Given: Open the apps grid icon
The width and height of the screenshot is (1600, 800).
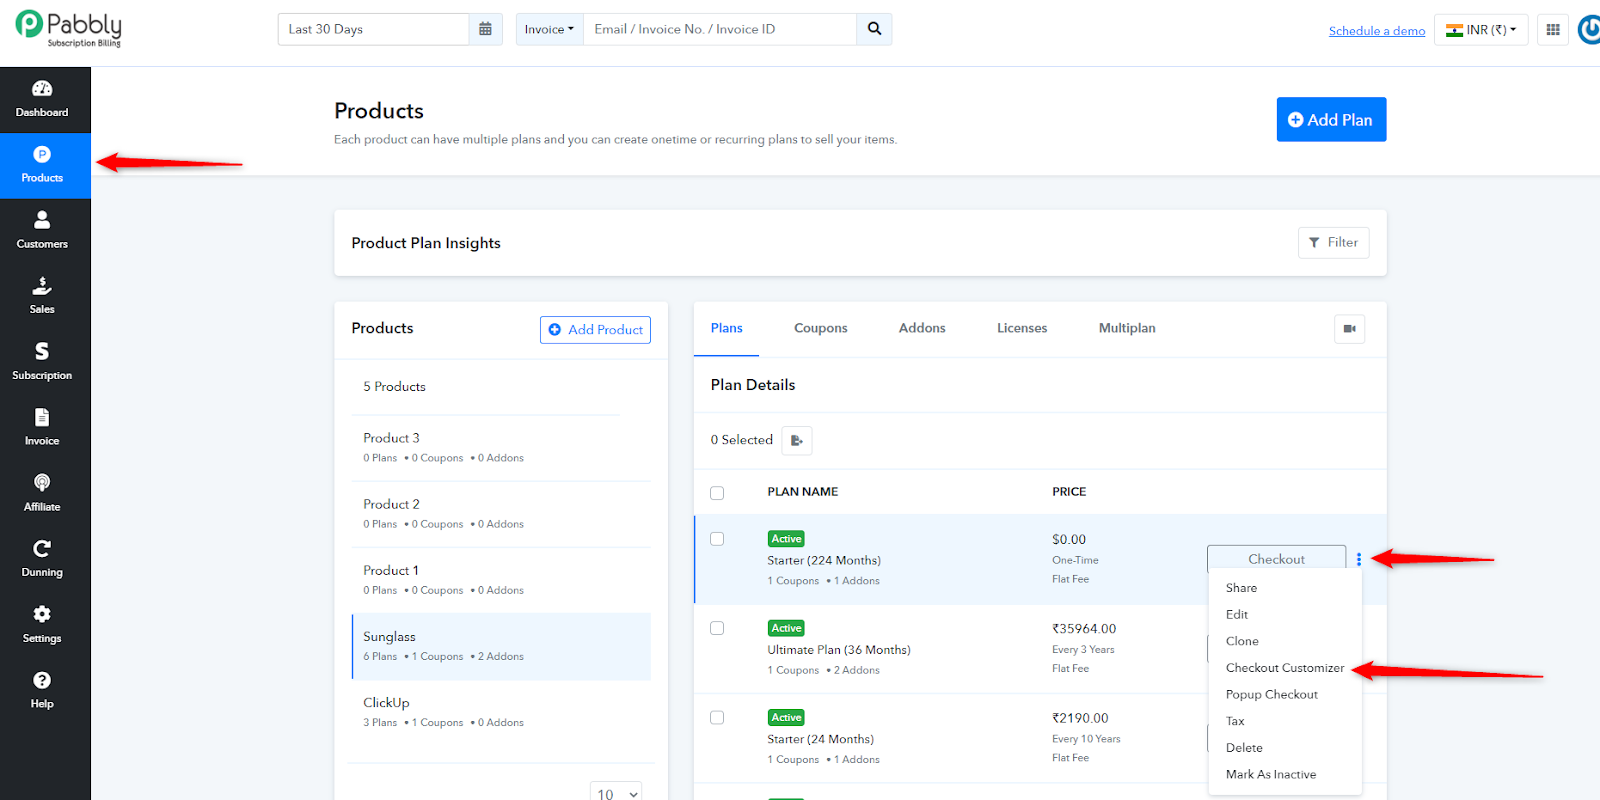Looking at the screenshot, I should click(x=1553, y=30).
